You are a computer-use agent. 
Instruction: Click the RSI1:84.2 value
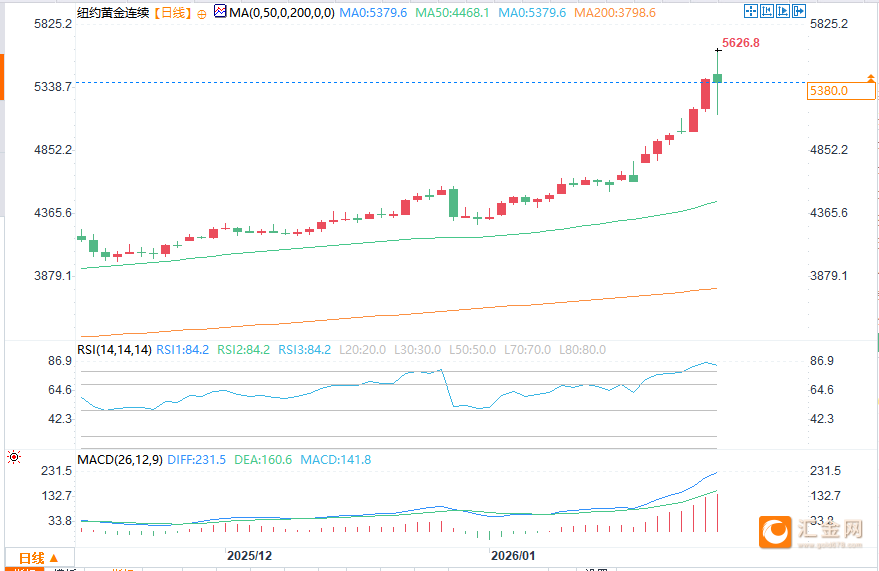tap(182, 350)
